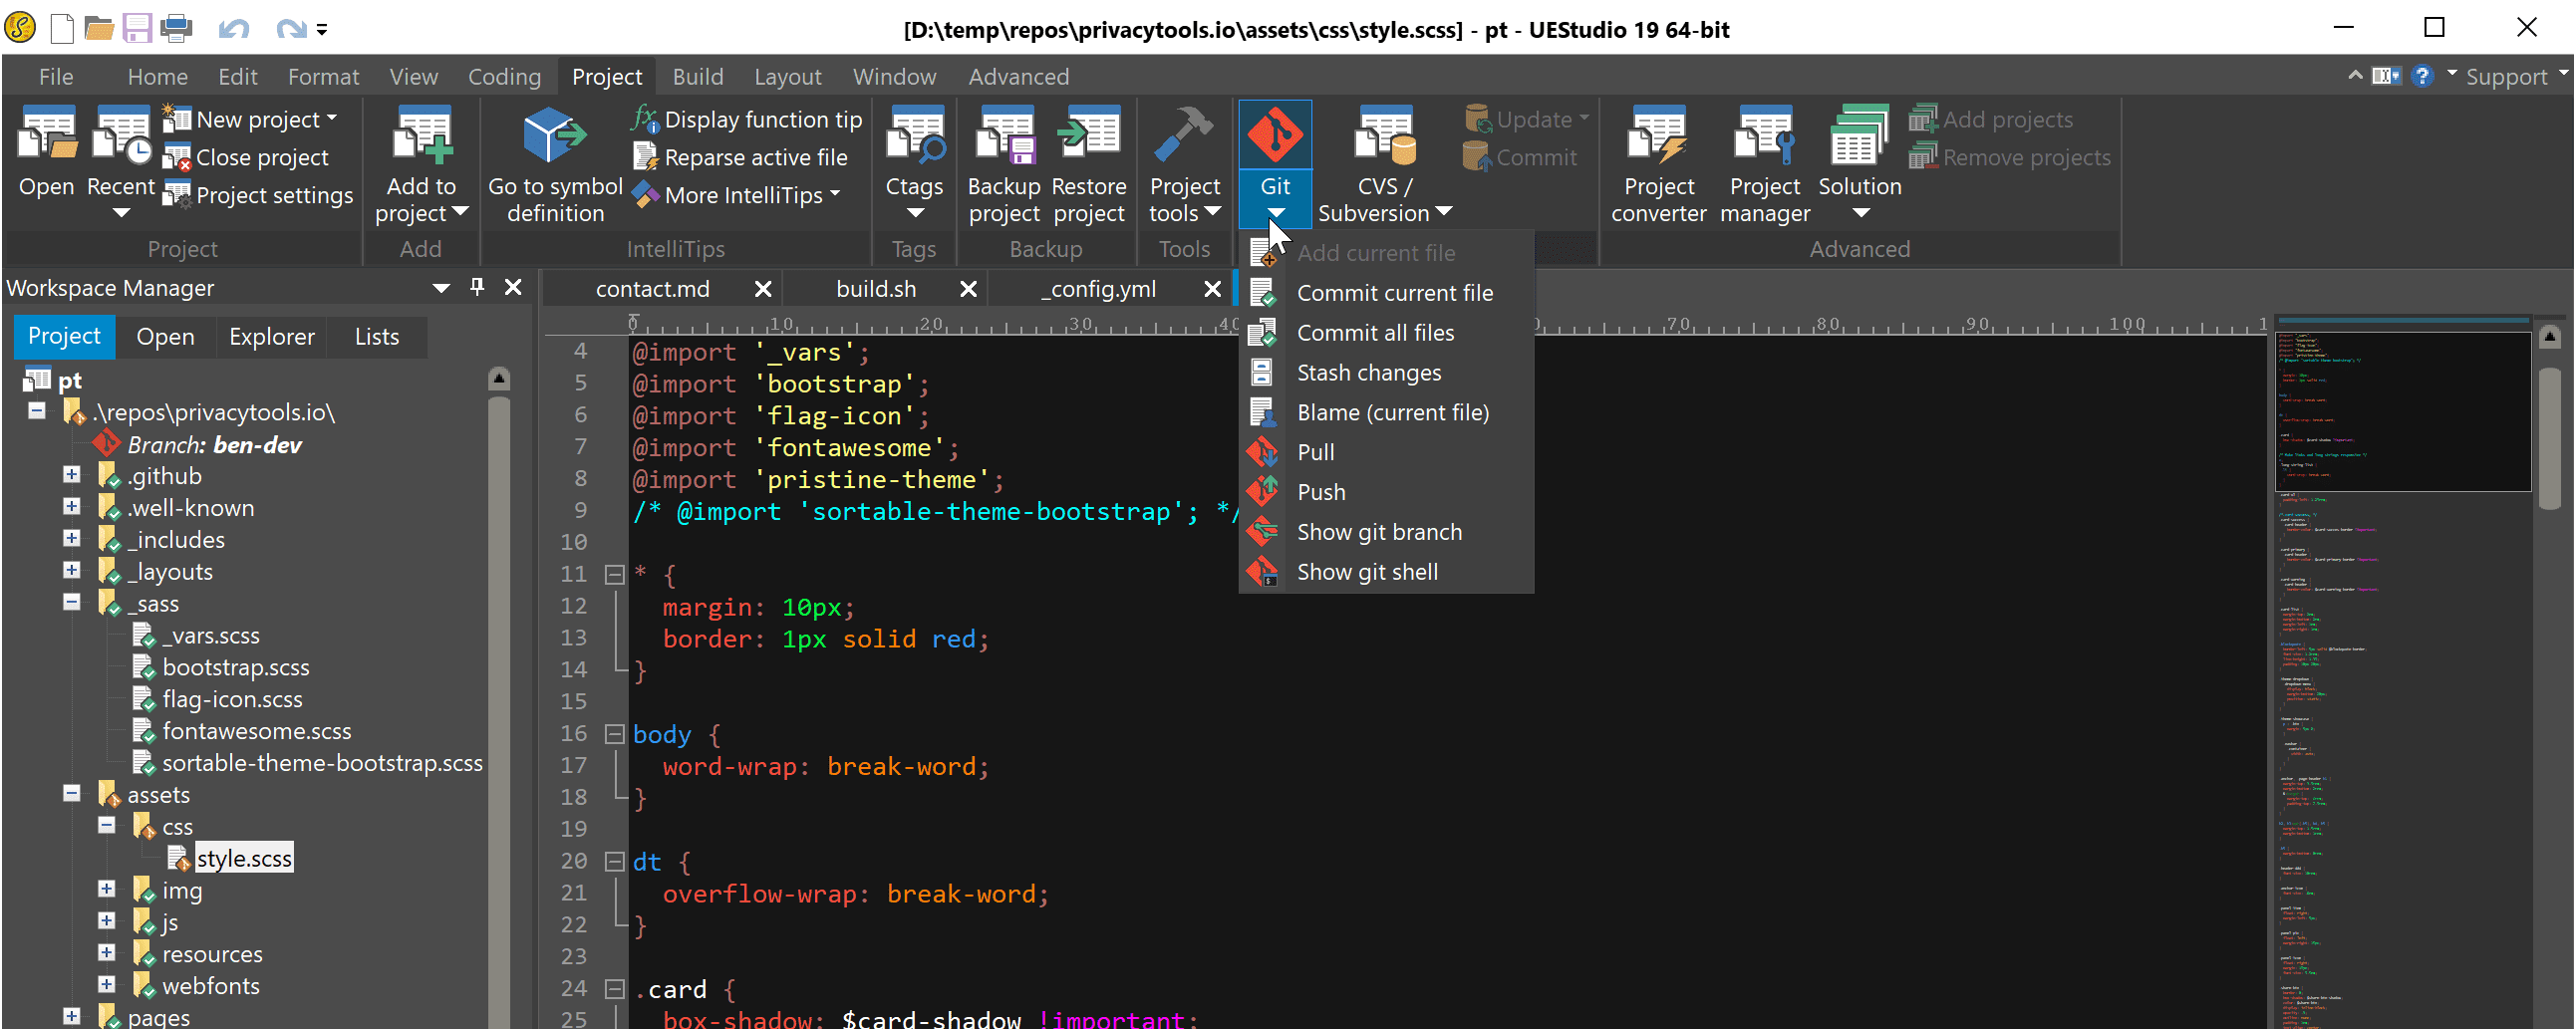Click Go to symbol definition icon
2576x1029 pixels.
(555, 136)
